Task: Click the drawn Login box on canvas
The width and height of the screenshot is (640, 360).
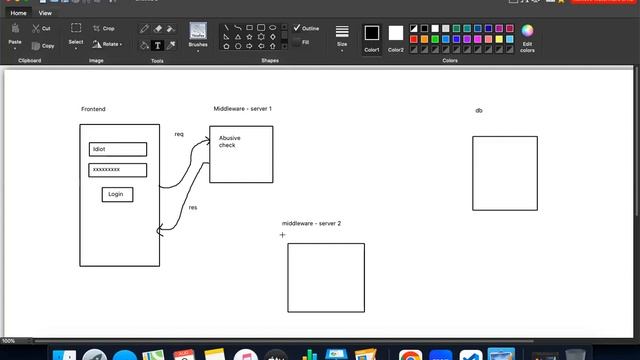Action: pyautogui.click(x=118, y=194)
